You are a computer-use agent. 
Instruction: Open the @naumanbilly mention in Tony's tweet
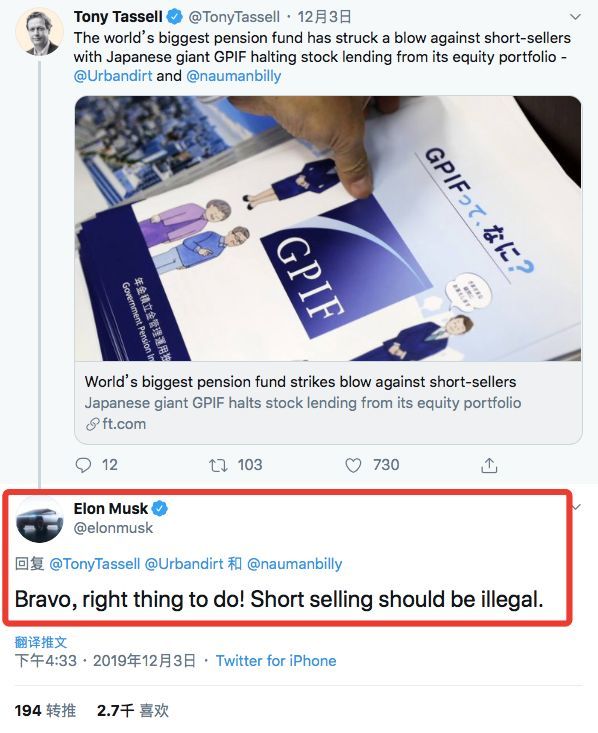coord(234,76)
